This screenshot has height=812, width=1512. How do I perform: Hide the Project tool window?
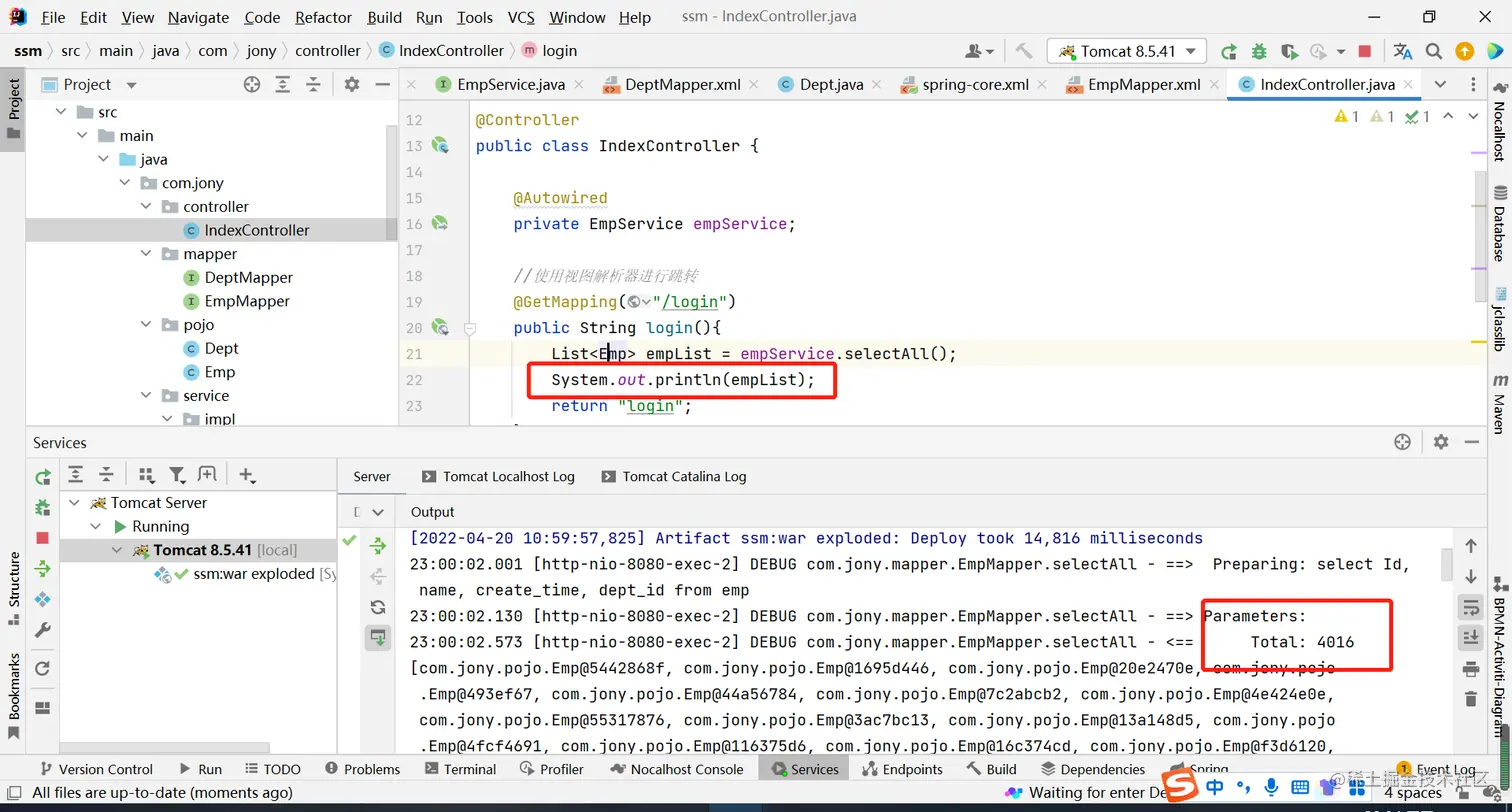click(x=382, y=85)
